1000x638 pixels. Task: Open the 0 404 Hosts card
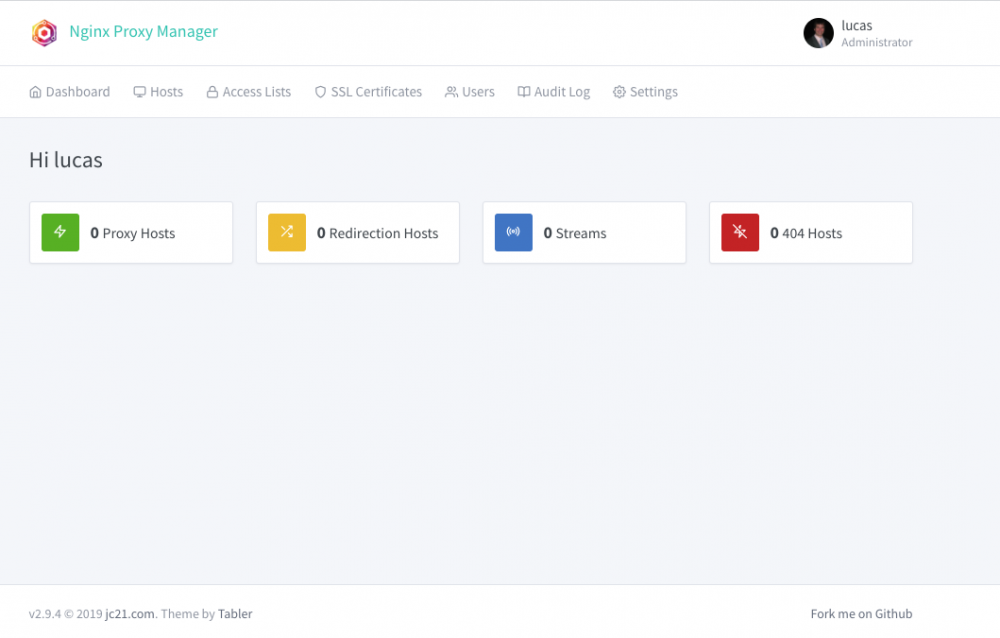[x=811, y=233]
